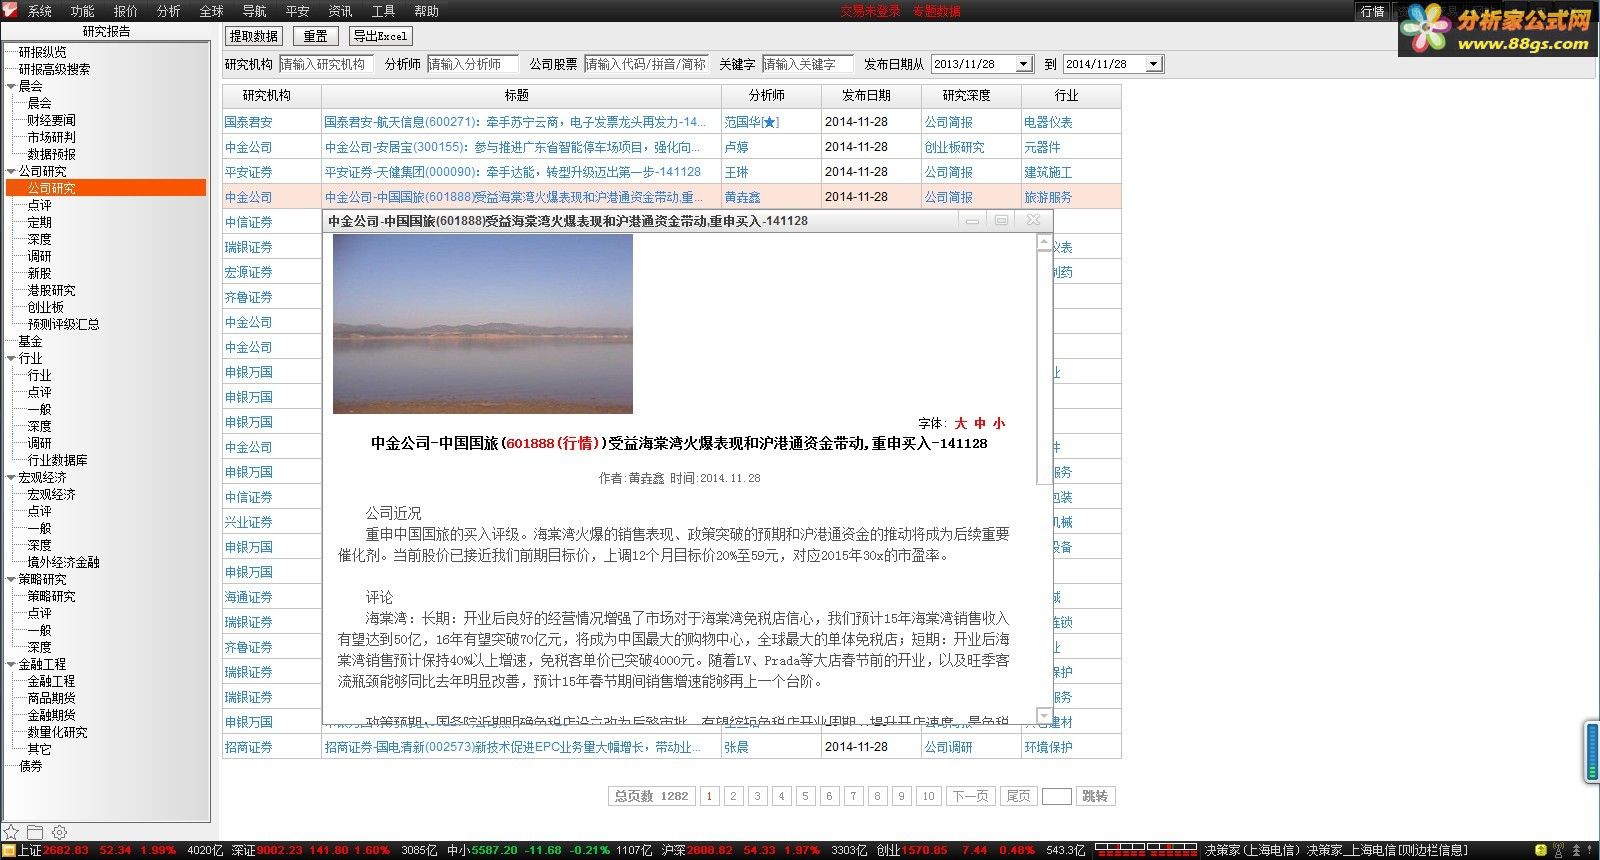Click the yellow icon left of 上证 index
The image size is (1600, 860).
tap(9, 851)
